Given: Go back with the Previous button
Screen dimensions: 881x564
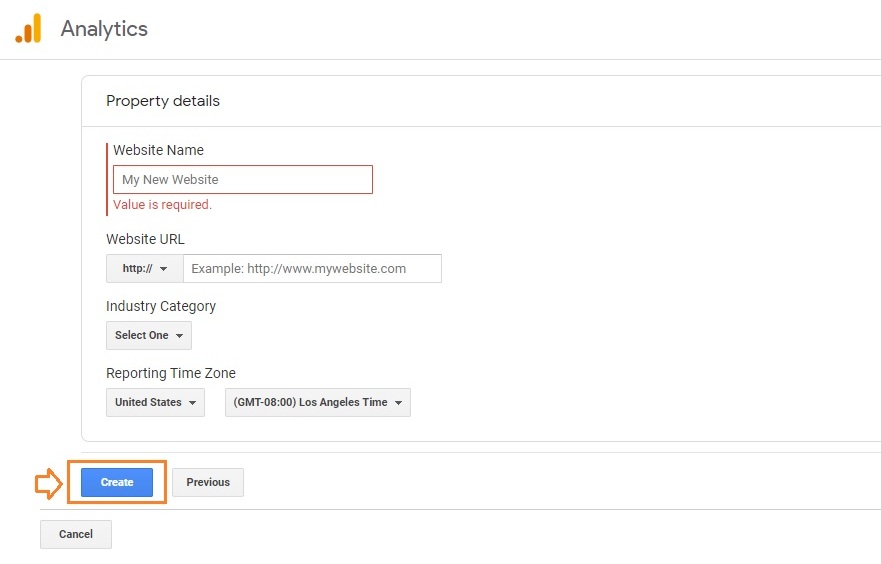Looking at the screenshot, I should [x=208, y=483].
